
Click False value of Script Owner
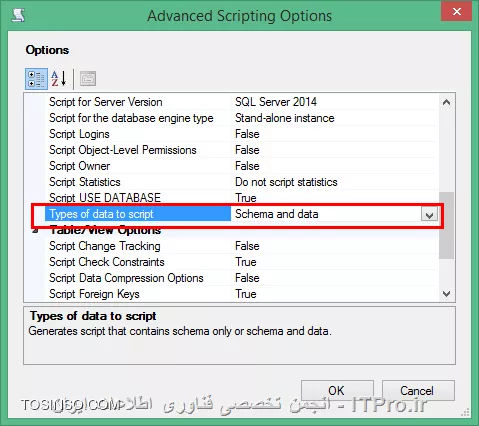pyautogui.click(x=247, y=166)
